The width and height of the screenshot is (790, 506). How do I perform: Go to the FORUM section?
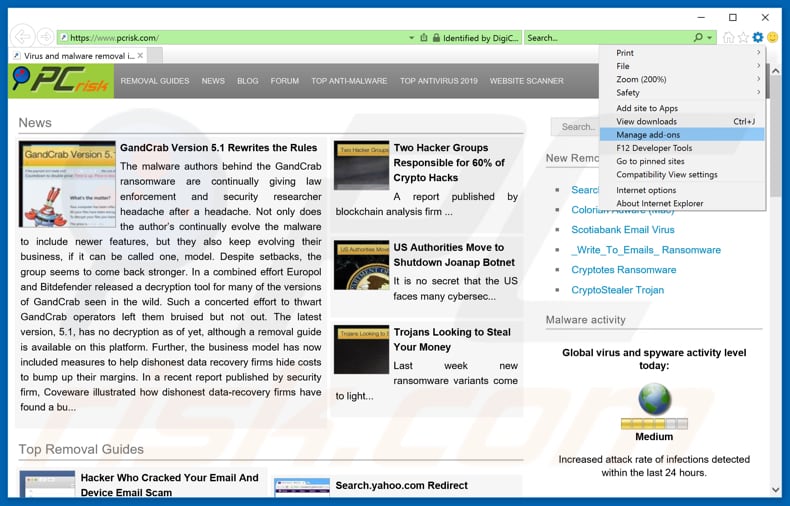pyautogui.click(x=284, y=81)
